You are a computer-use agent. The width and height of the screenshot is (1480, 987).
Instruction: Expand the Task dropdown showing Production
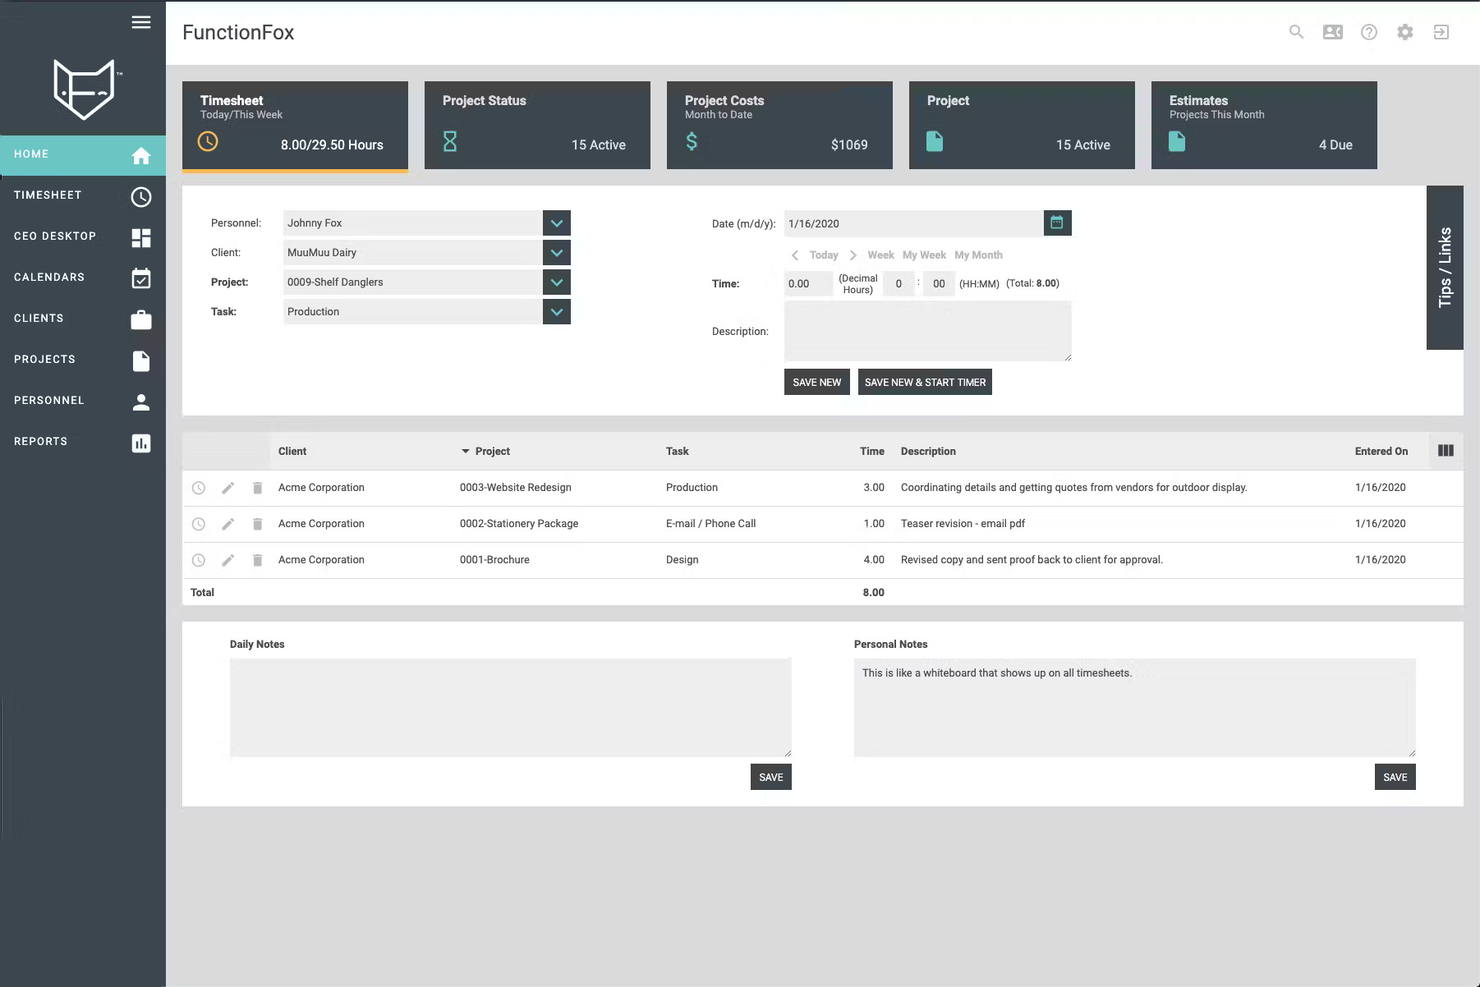coord(556,311)
